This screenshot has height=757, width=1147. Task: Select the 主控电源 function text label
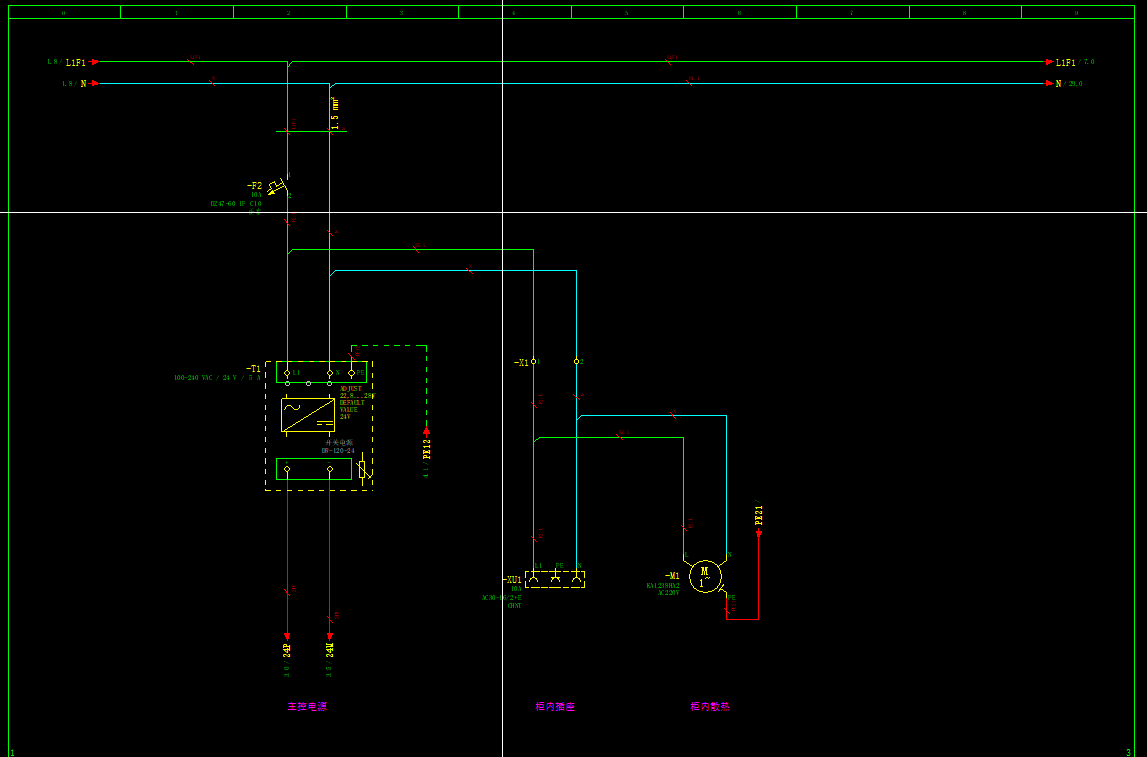(307, 707)
